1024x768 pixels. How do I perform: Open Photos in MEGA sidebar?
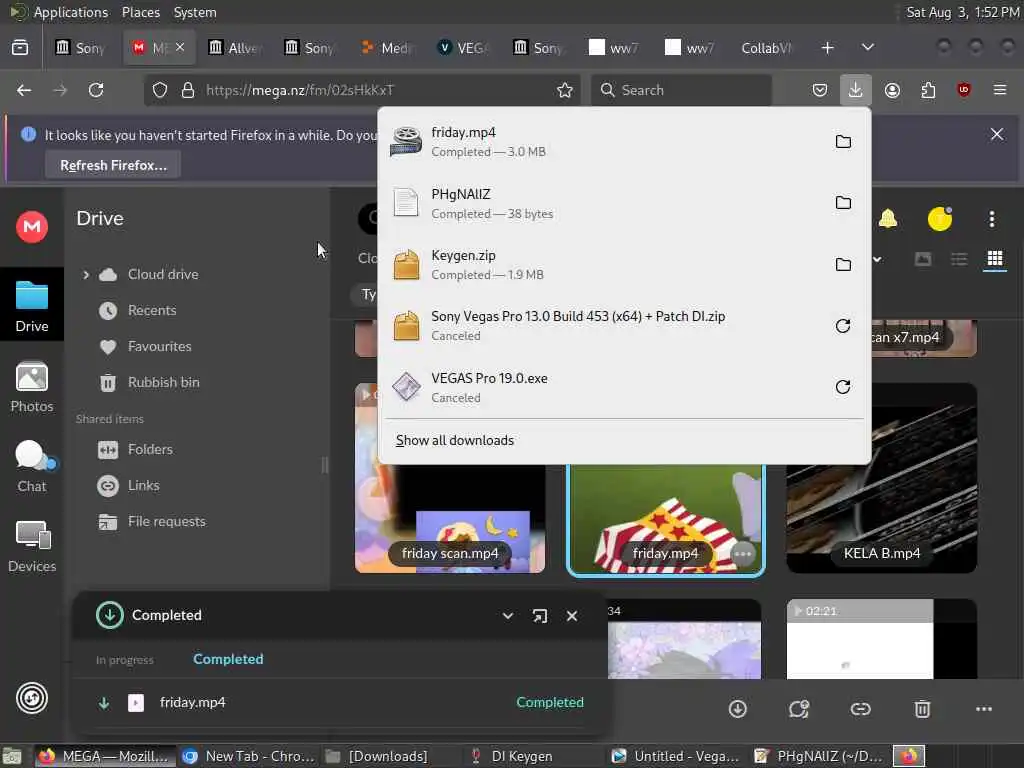tap(31, 387)
